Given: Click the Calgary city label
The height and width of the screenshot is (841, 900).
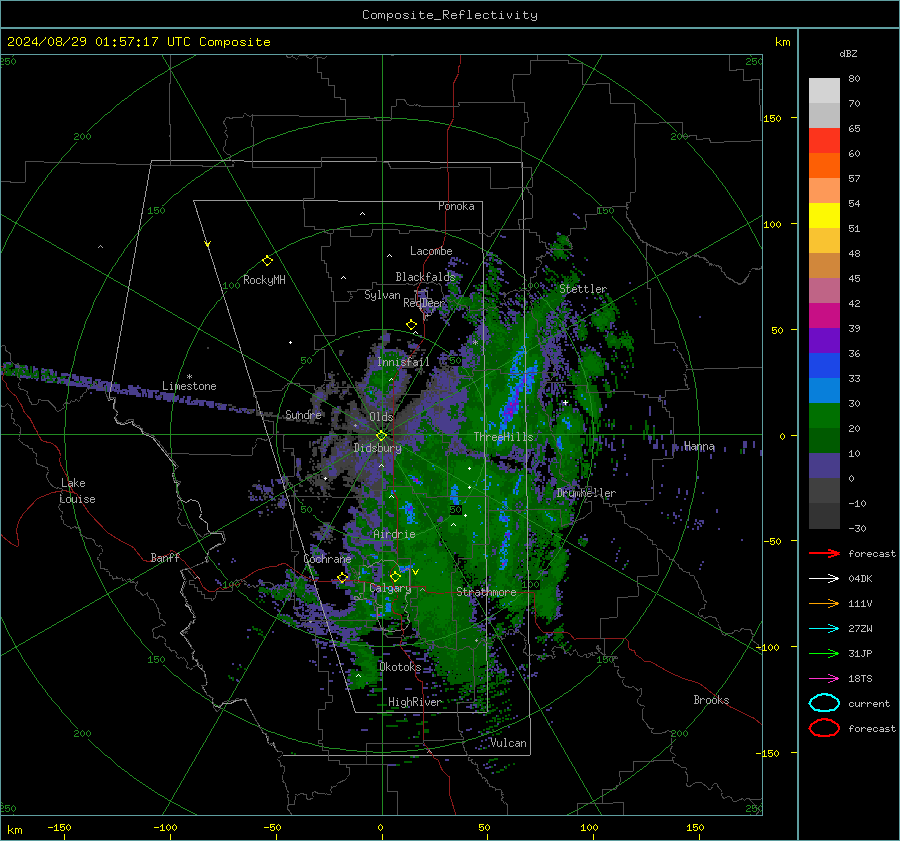Looking at the screenshot, I should [390, 588].
